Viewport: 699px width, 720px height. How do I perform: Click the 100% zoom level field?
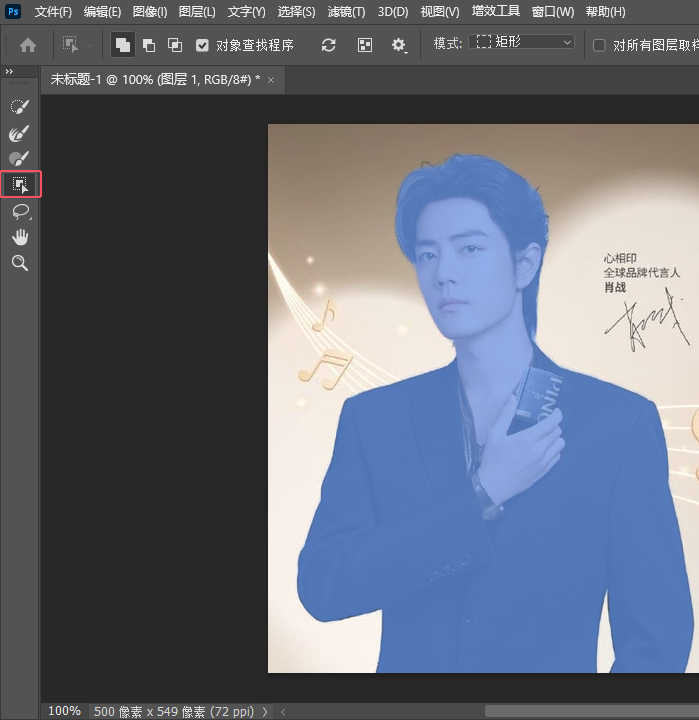point(64,711)
